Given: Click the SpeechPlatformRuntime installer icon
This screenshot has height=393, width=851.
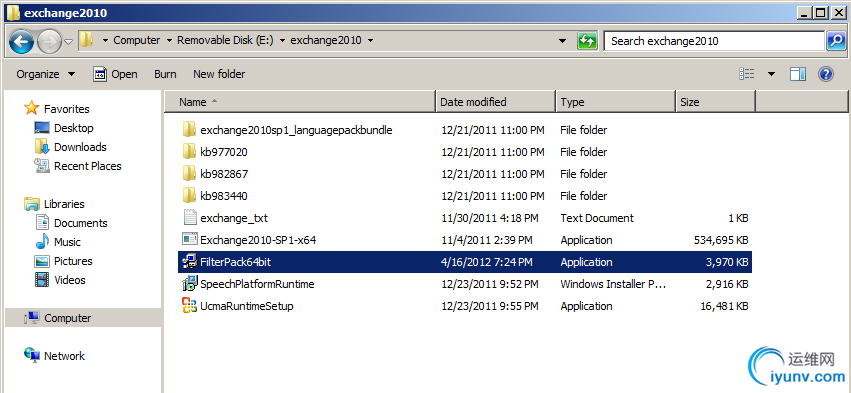Looking at the screenshot, I should (189, 284).
